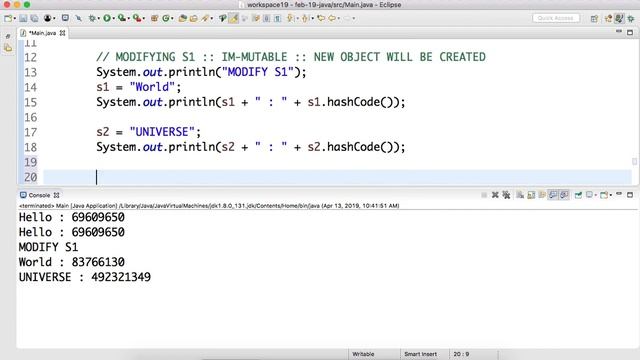640x360 pixels.
Task: Run the program with green play button
Action: tap(107, 18)
